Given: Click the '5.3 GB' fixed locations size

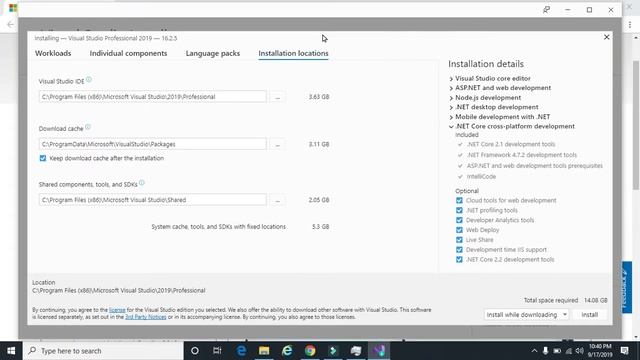Looking at the screenshot, I should point(320,227).
